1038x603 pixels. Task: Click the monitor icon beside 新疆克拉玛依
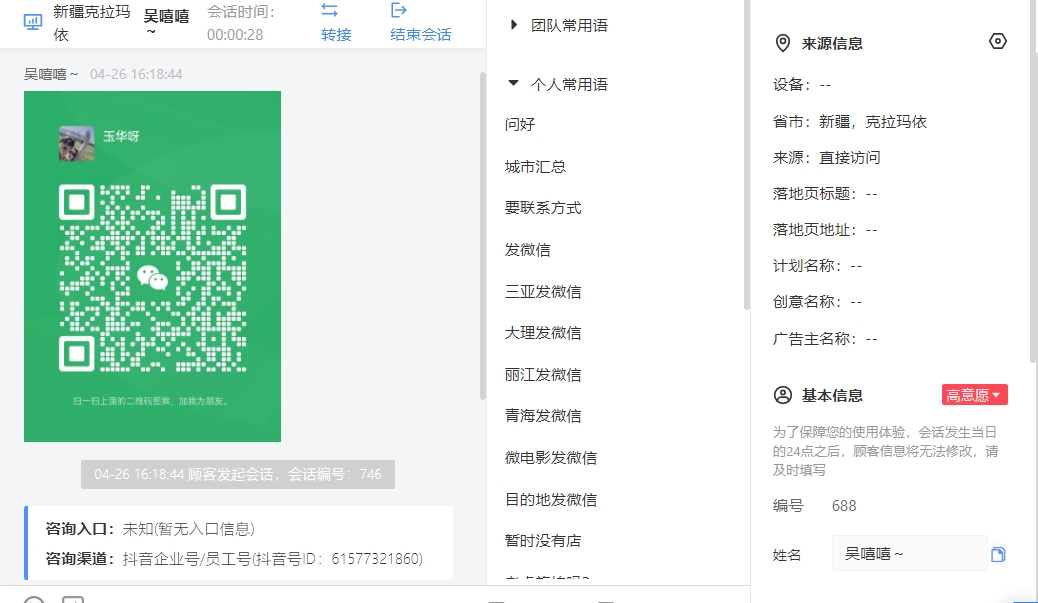(x=32, y=23)
